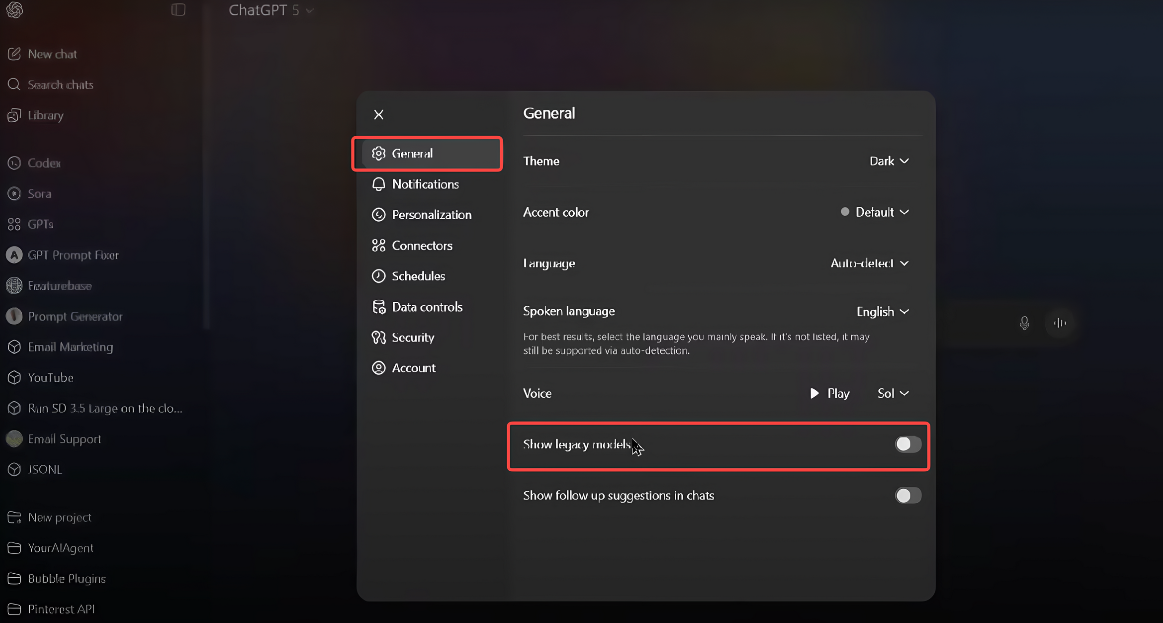Viewport: 1163px width, 623px height.
Task: Open voice mode with the waveform icon
Action: (1059, 323)
